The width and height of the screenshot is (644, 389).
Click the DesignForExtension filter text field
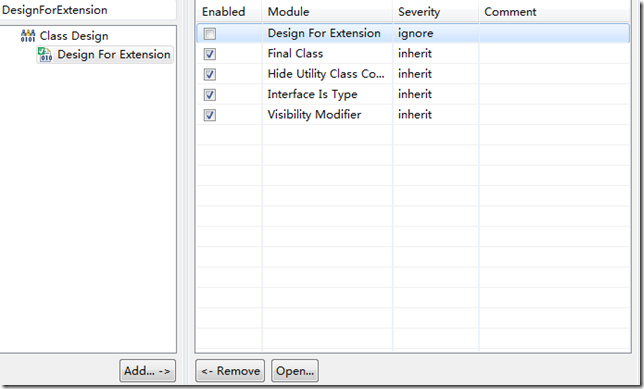pyautogui.click(x=88, y=10)
